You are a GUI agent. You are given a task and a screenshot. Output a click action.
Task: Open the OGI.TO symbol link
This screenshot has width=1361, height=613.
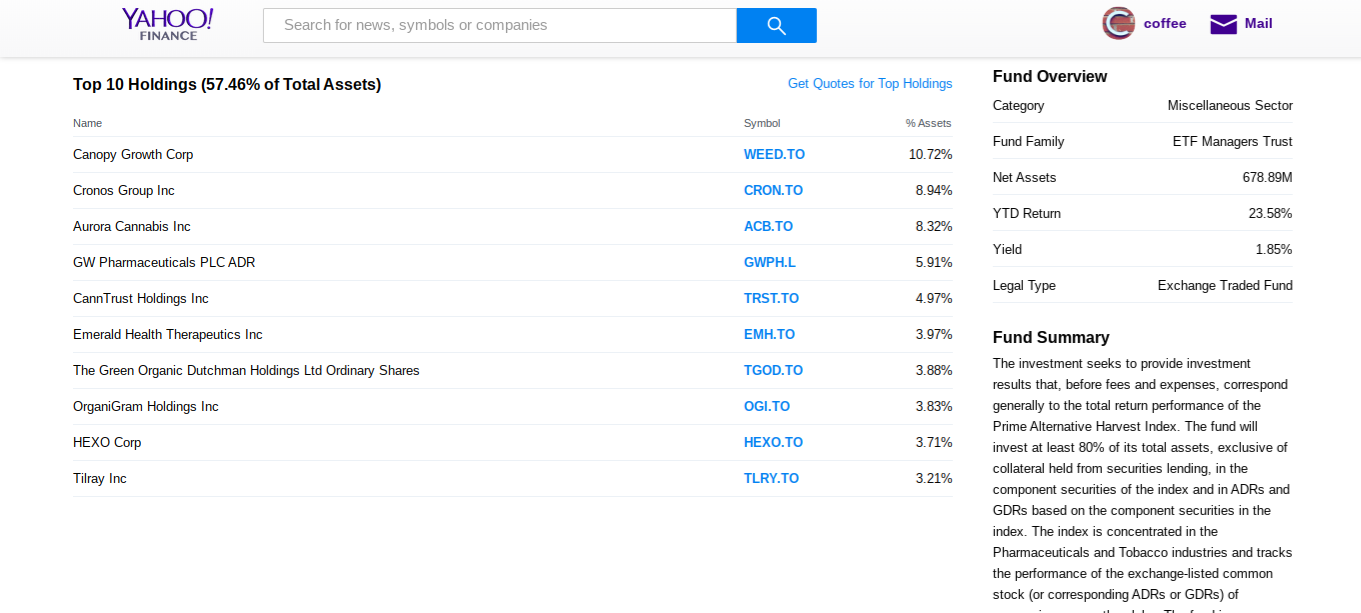tap(767, 407)
